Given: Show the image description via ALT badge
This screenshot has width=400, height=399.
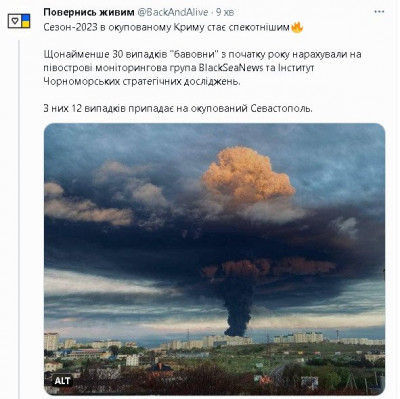Looking at the screenshot, I should click(62, 381).
